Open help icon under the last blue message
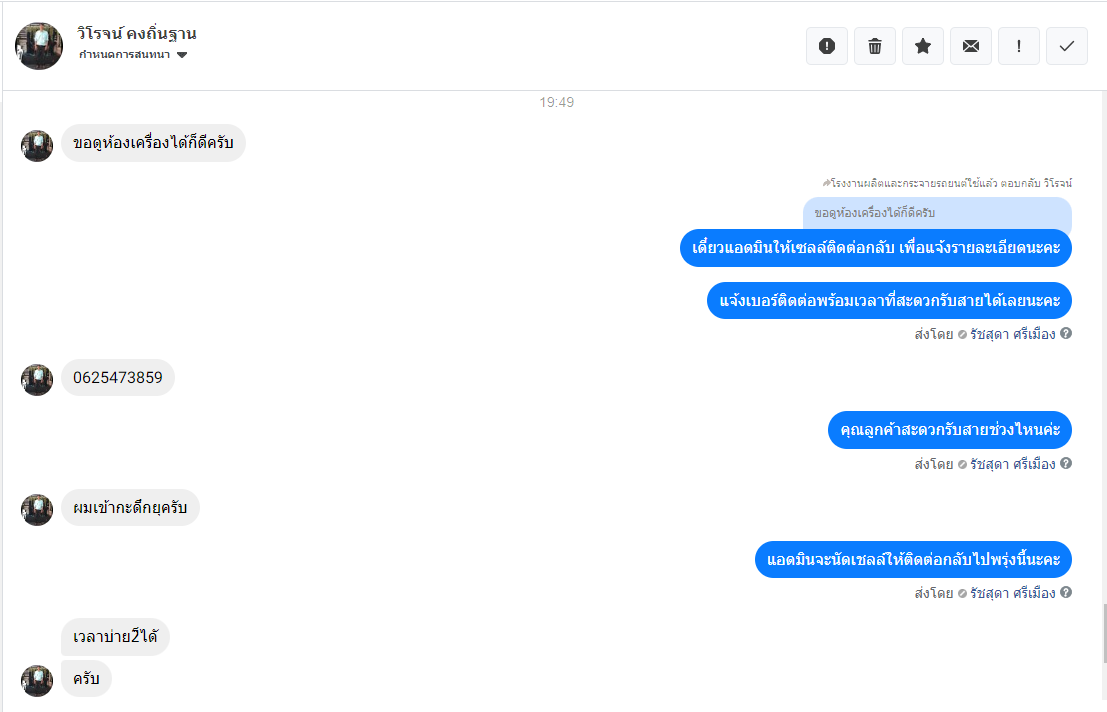Viewport: 1107px width, 712px height. click(1066, 592)
